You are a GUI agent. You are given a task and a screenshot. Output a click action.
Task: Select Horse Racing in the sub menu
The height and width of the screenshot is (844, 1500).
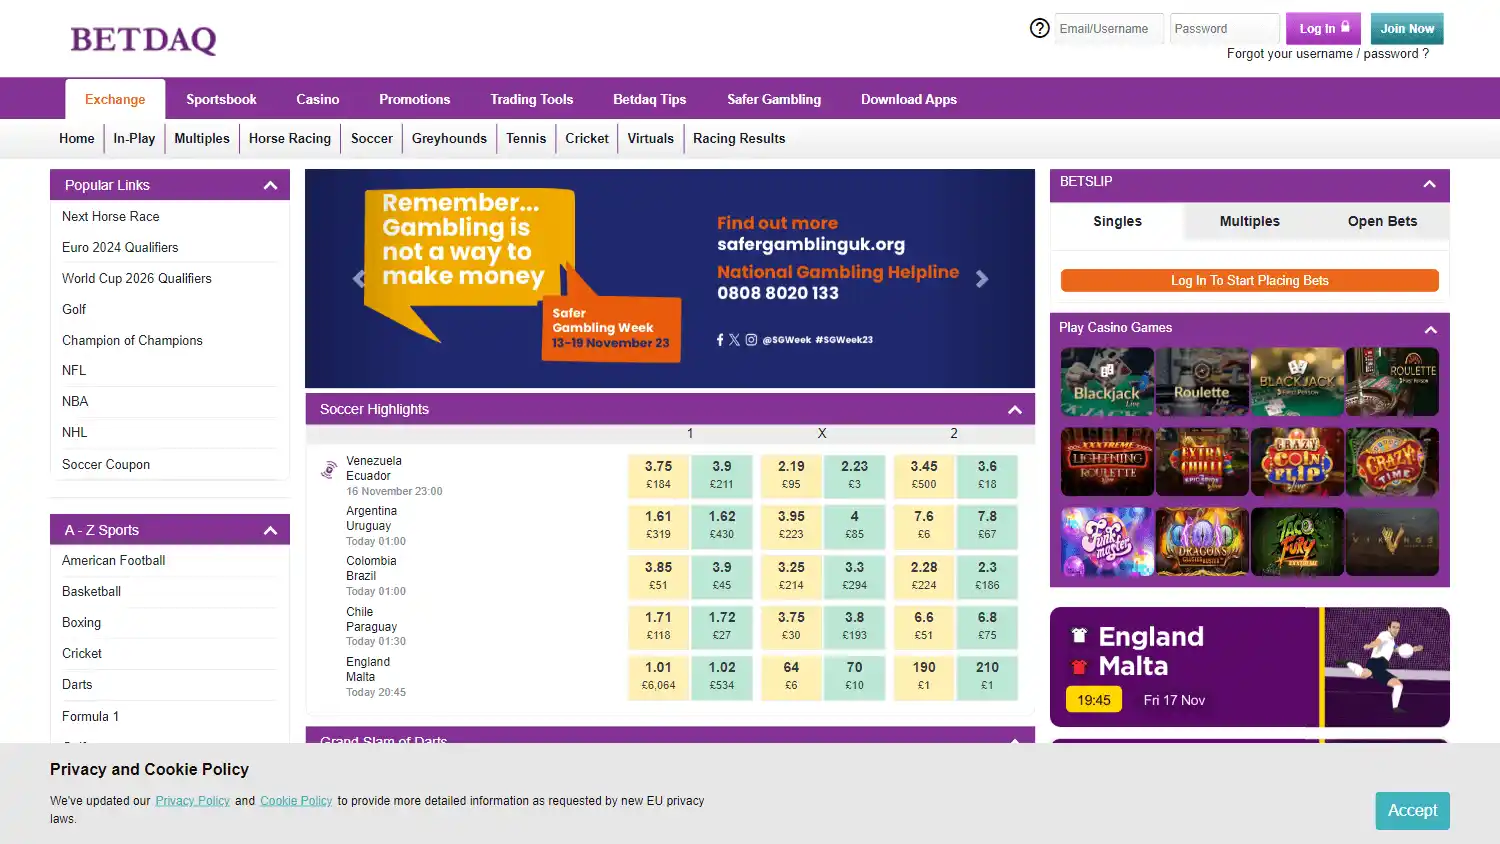pyautogui.click(x=290, y=138)
